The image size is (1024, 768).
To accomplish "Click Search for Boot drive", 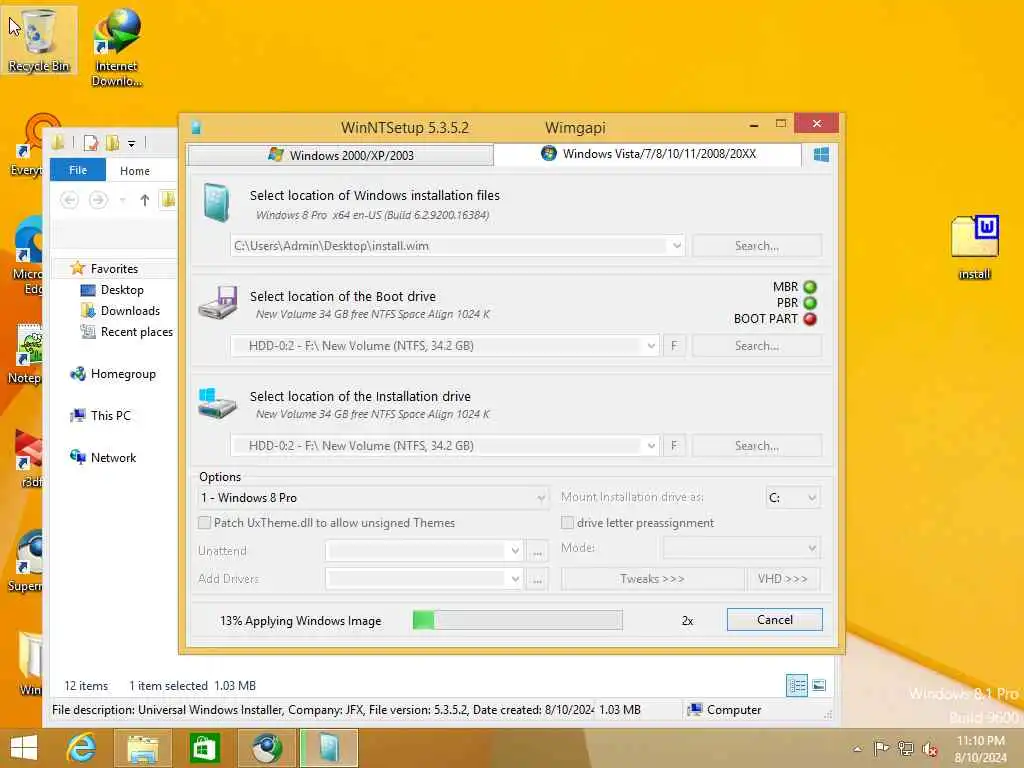I will (x=756, y=345).
